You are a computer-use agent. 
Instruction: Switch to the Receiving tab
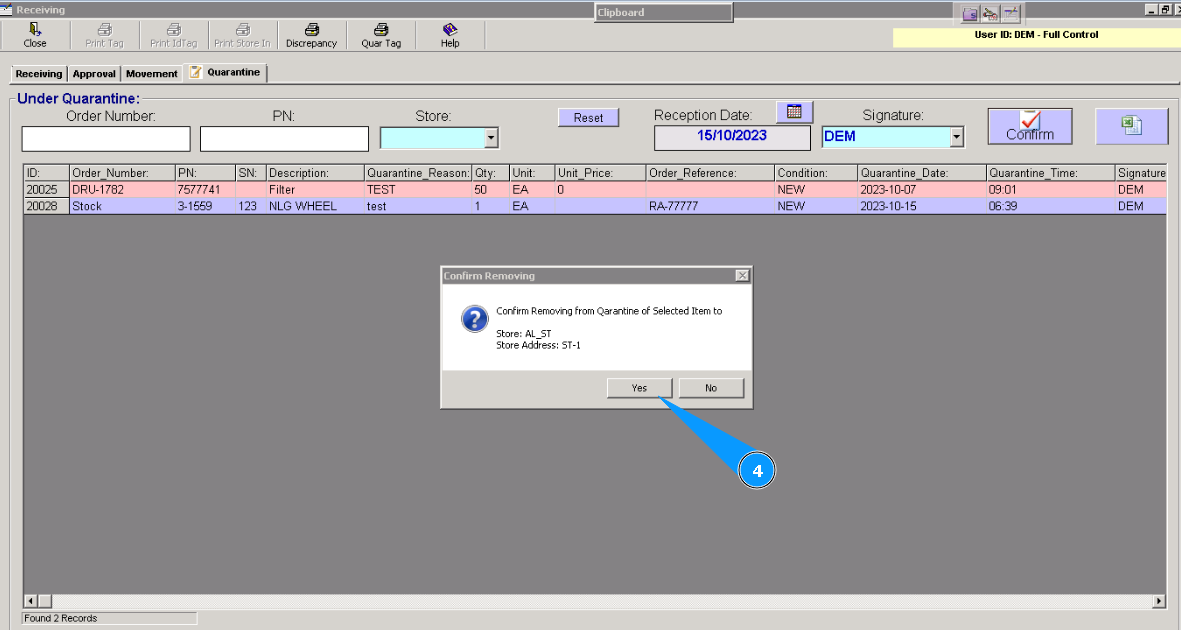pyautogui.click(x=38, y=72)
